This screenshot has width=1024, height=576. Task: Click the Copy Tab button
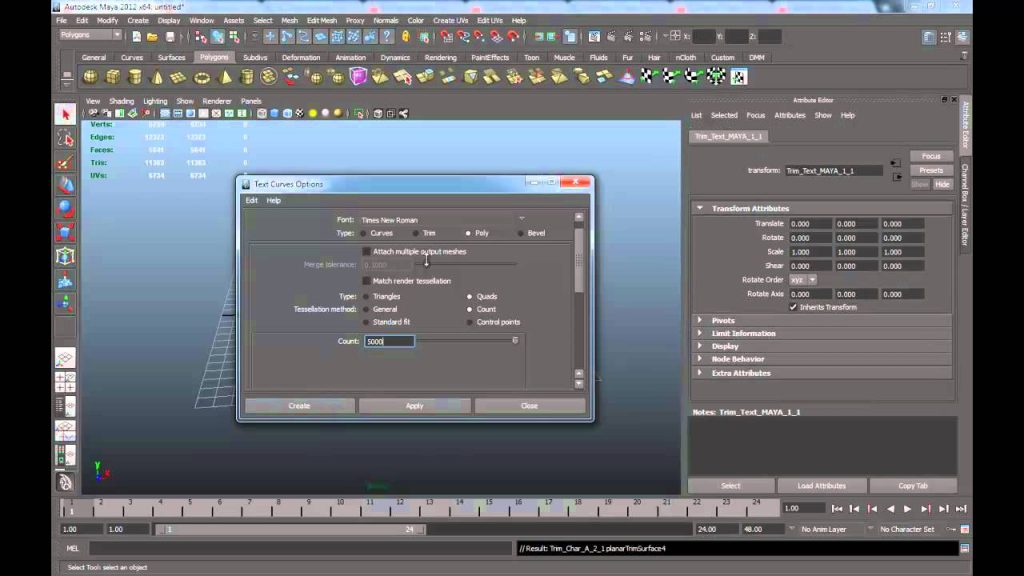click(x=913, y=486)
